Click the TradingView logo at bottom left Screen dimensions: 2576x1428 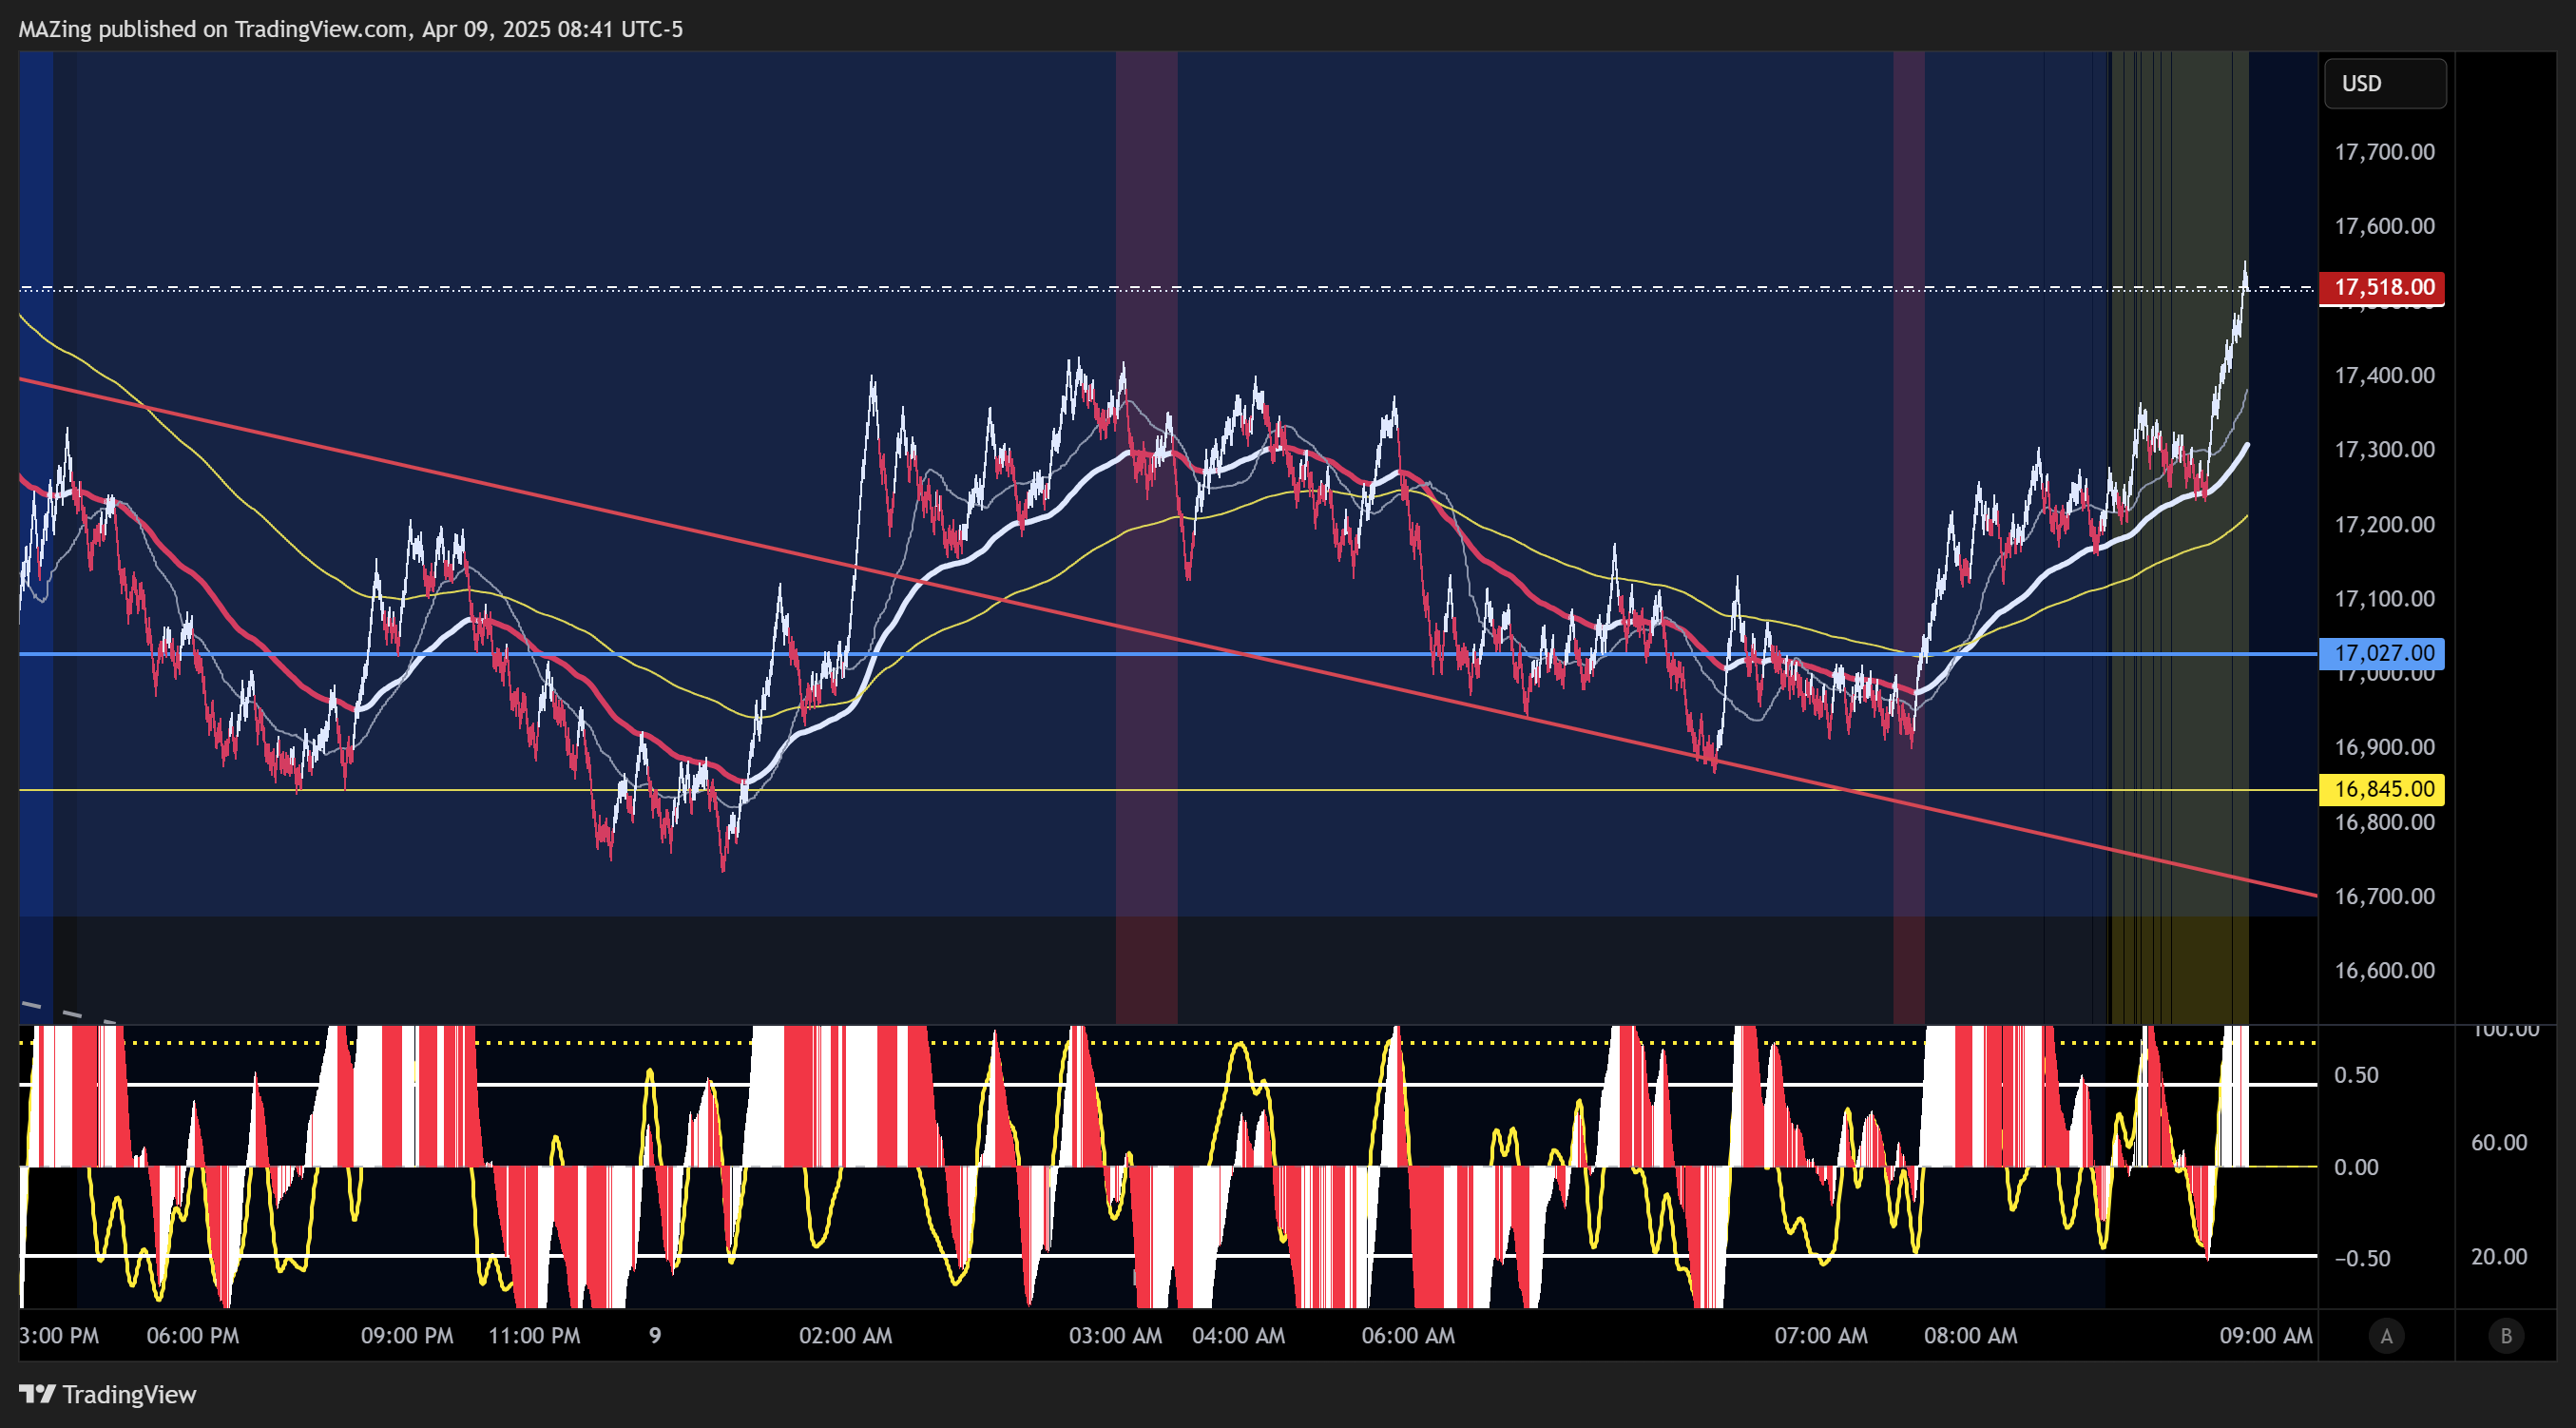pos(108,1394)
